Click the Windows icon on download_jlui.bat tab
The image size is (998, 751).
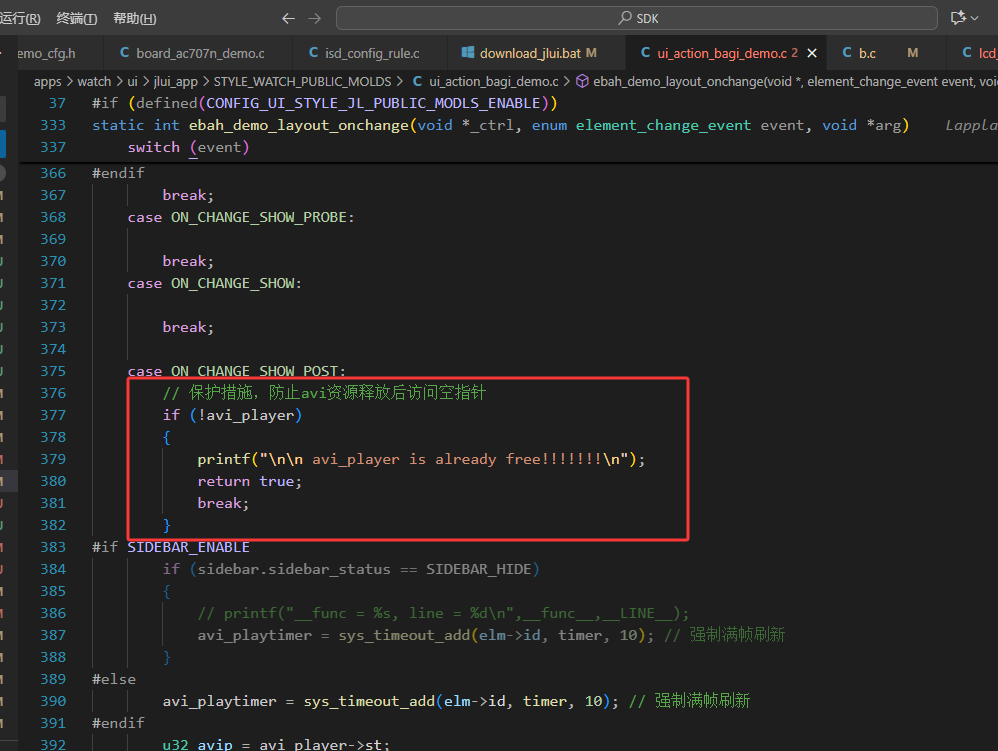(468, 53)
